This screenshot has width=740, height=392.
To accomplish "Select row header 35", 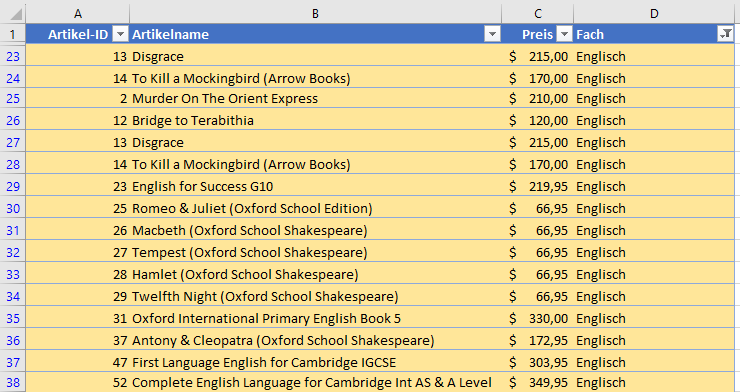I will (13, 318).
